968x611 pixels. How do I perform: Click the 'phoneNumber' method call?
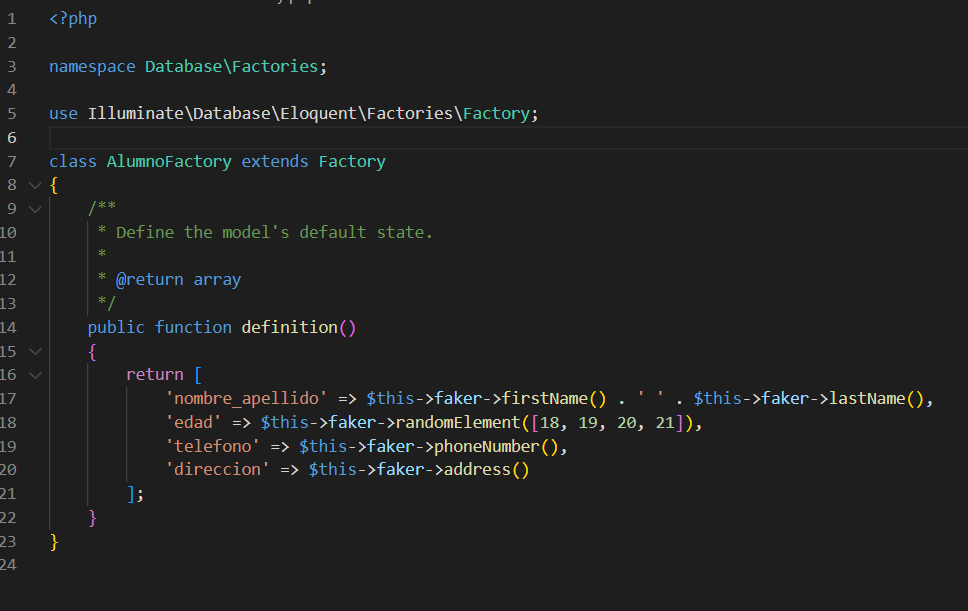pos(486,446)
